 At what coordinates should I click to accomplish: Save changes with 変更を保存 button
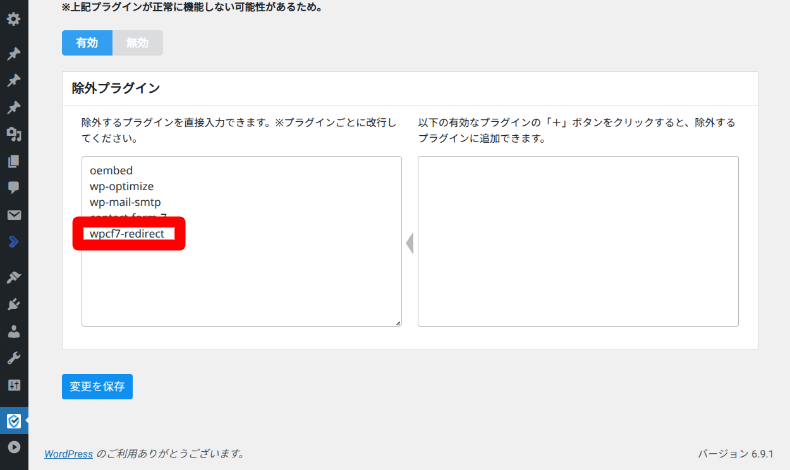pos(97,386)
